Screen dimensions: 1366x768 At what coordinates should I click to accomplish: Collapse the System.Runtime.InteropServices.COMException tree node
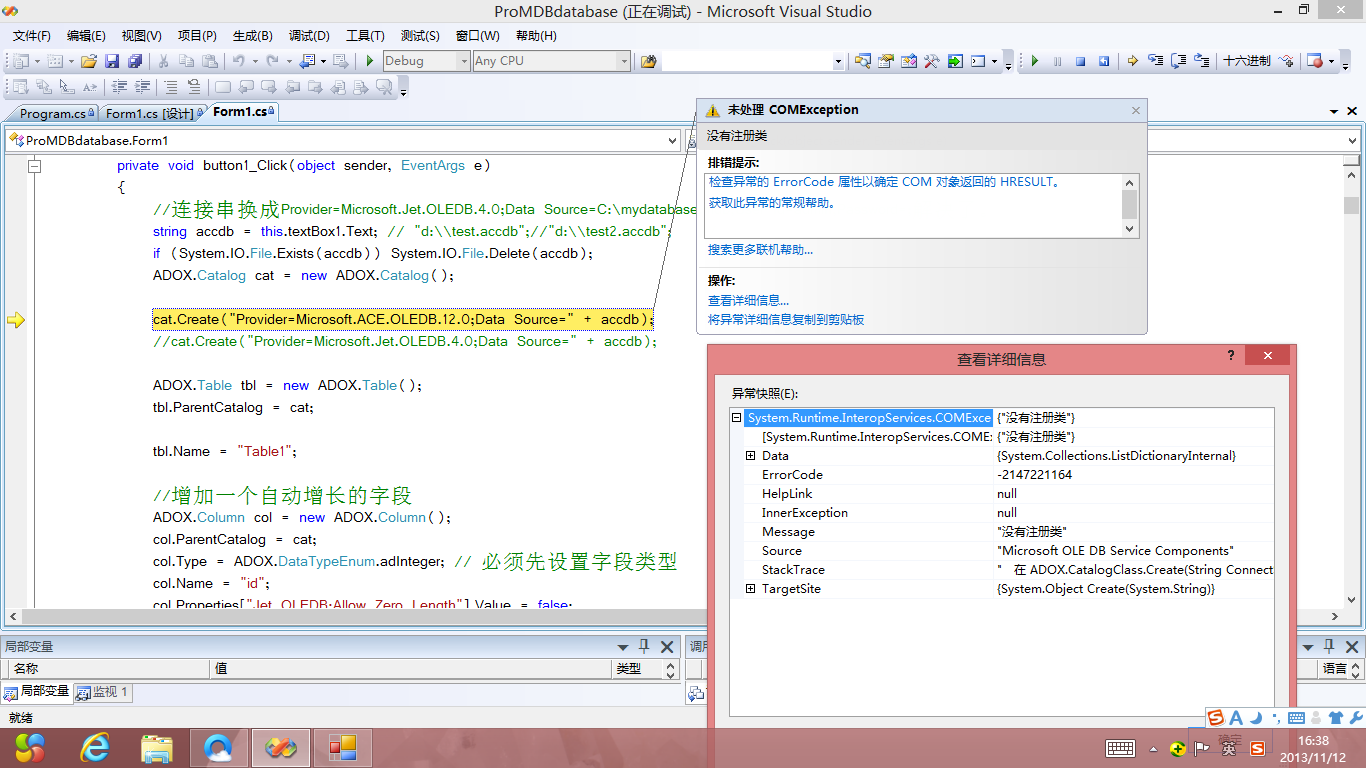tap(737, 418)
